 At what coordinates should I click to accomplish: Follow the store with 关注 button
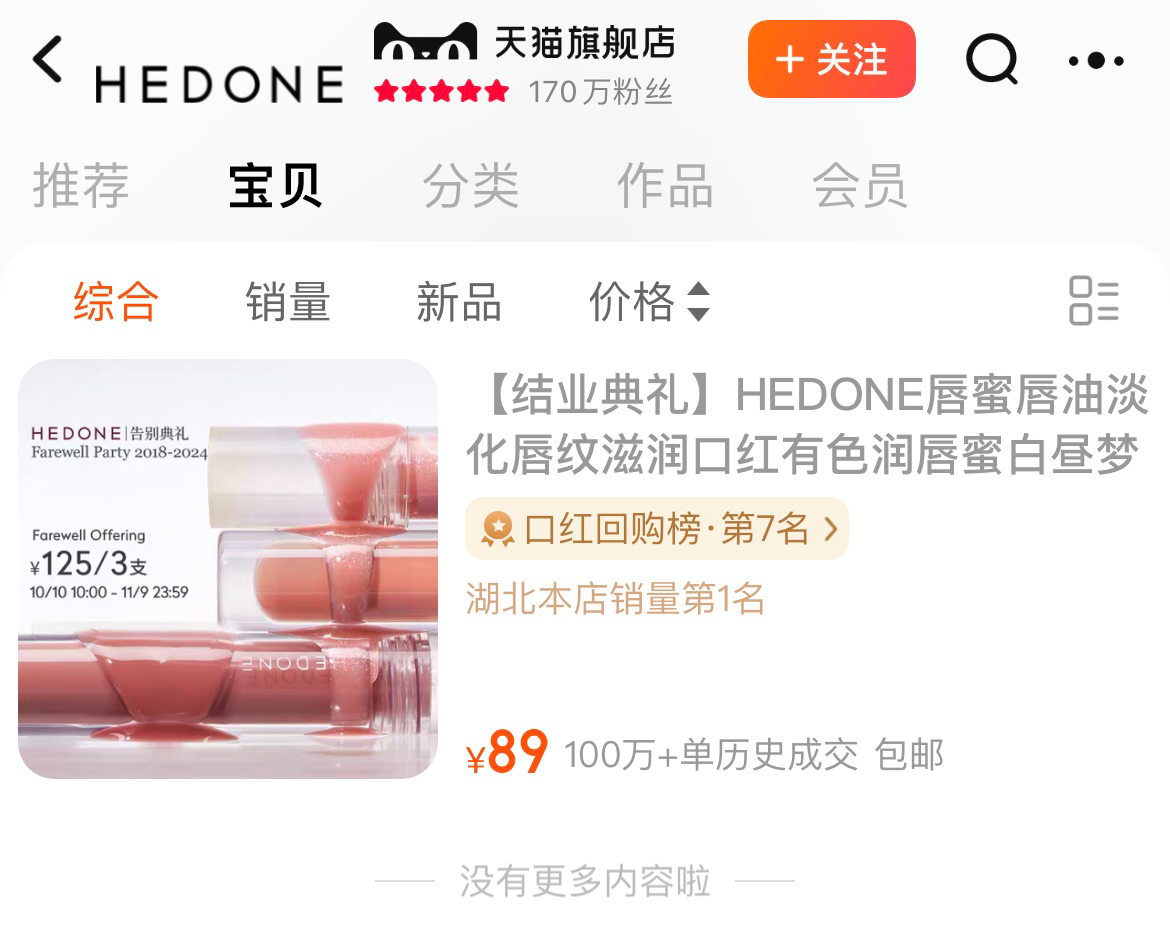[831, 59]
